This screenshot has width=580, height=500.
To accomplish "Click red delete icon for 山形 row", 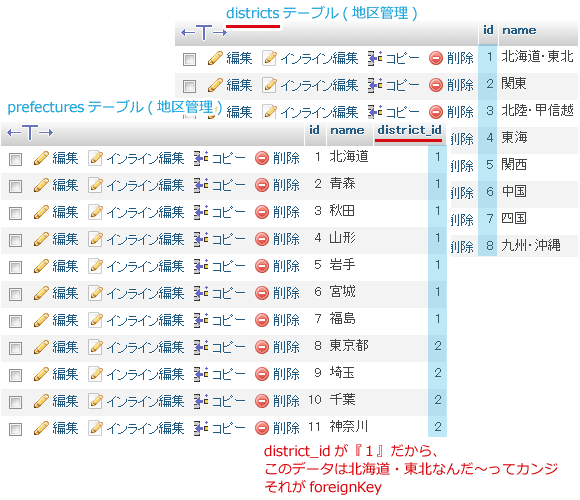I will 262,240.
